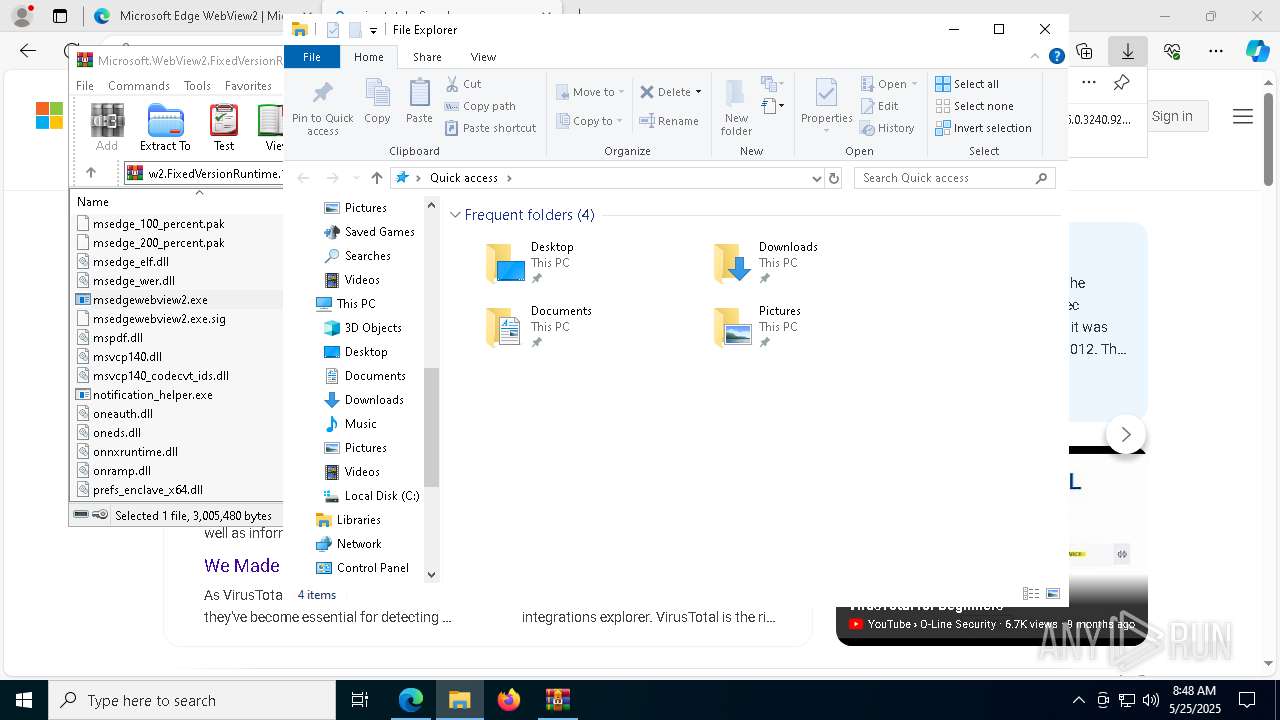Open the Copy to dropdown

[590, 121]
